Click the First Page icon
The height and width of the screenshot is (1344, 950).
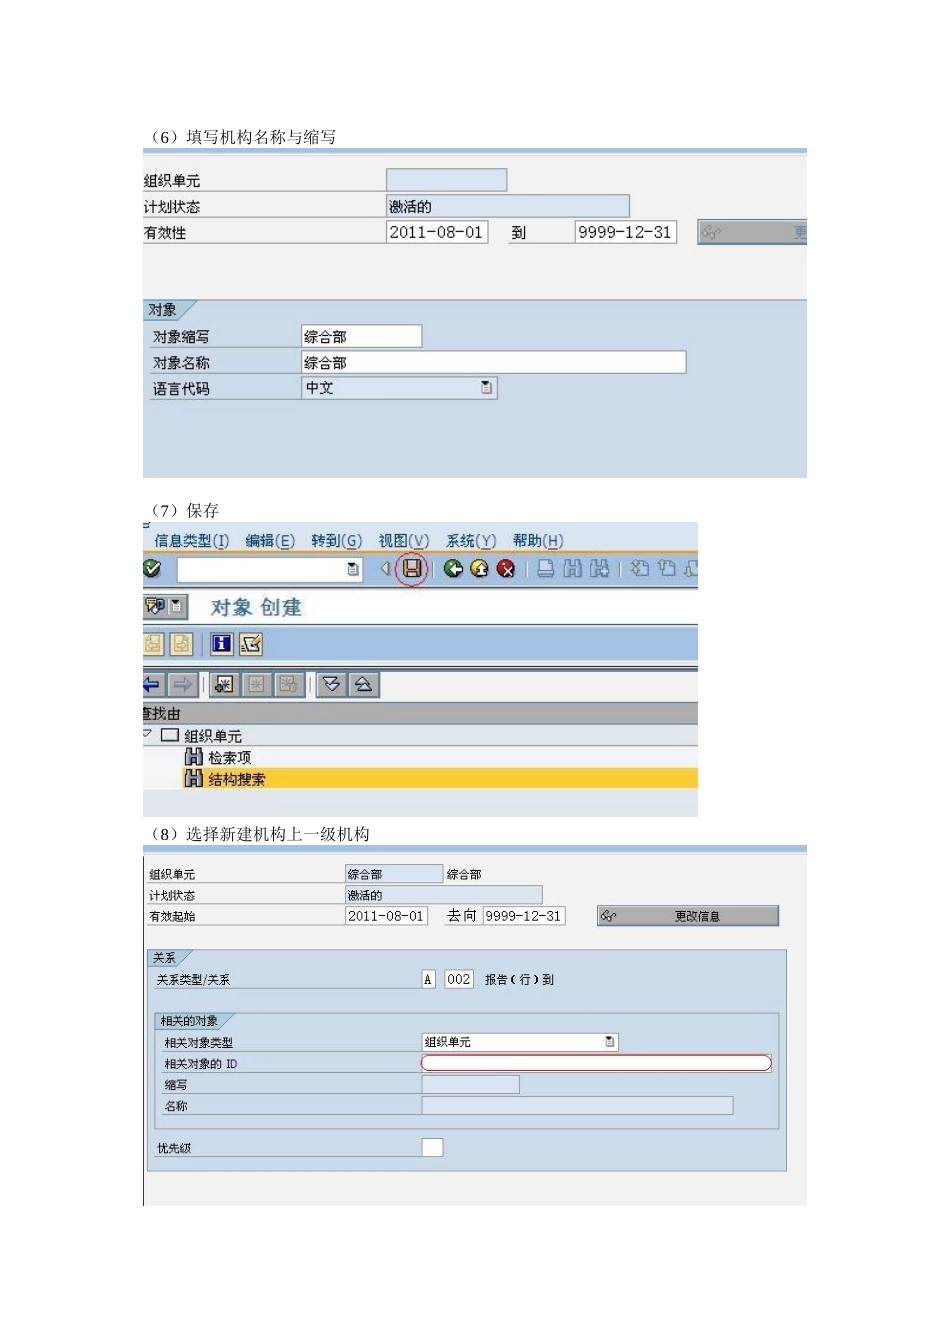click(640, 569)
